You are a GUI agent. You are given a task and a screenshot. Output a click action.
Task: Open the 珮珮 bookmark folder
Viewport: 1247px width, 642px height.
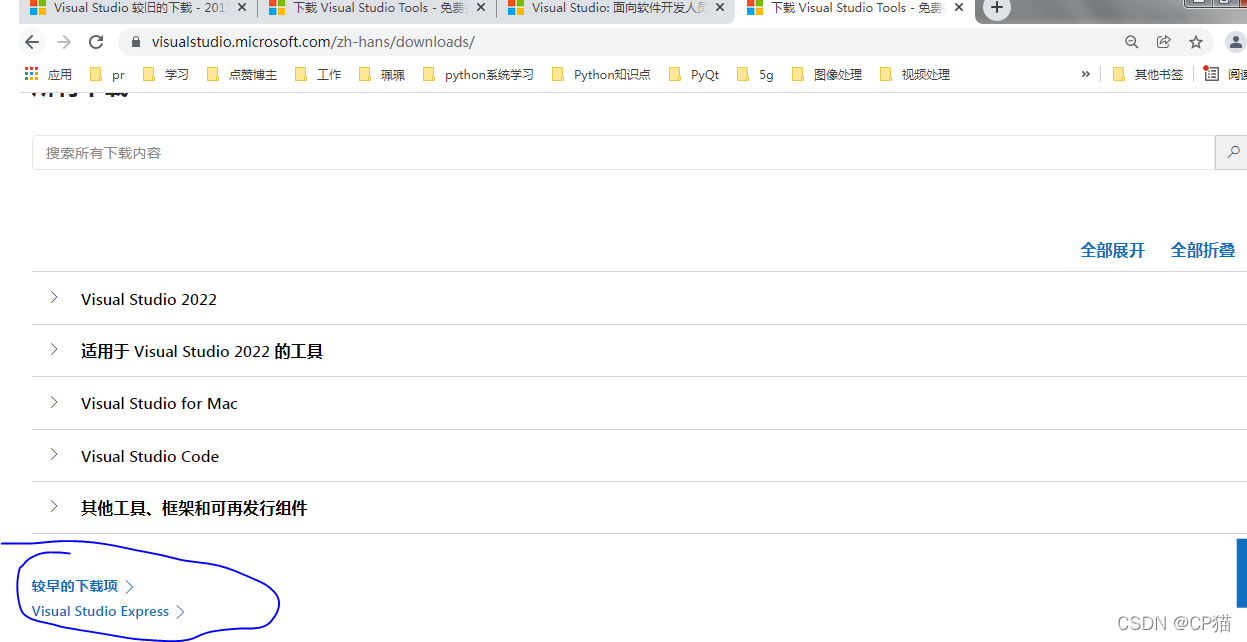(x=381, y=74)
